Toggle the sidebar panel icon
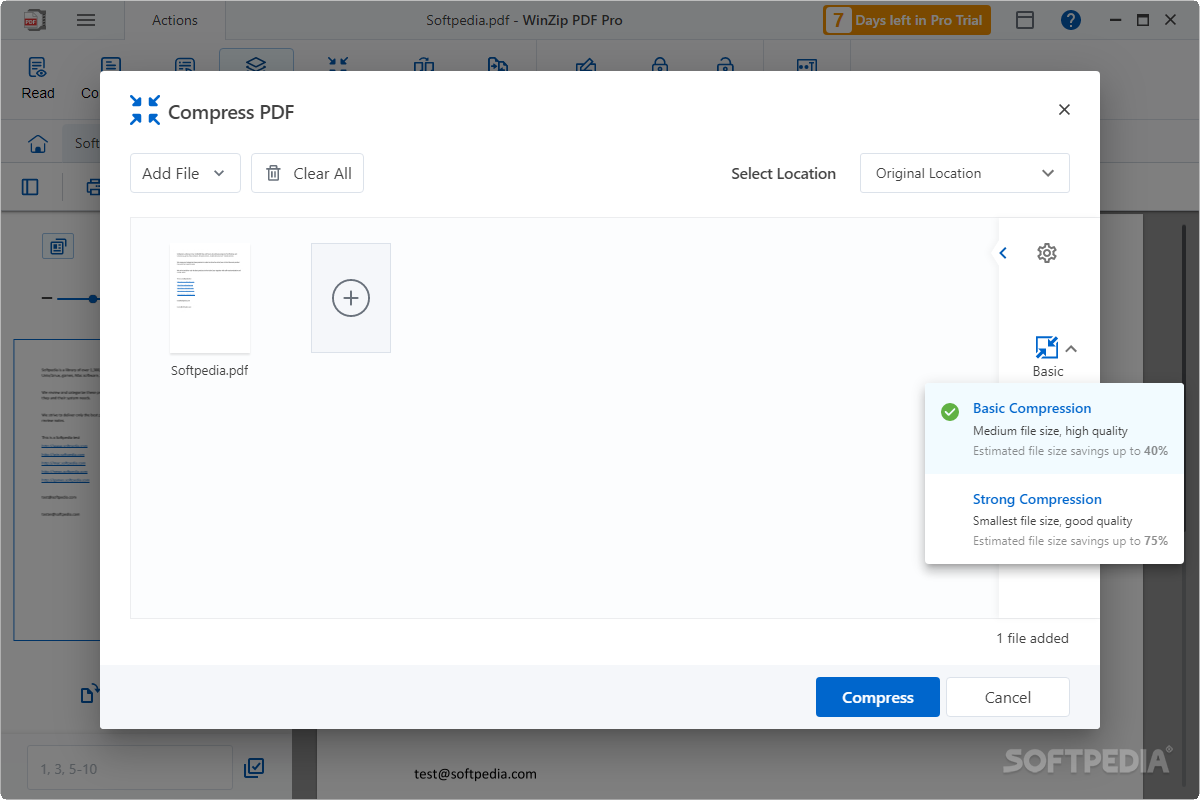This screenshot has width=1200, height=800. tap(30, 187)
